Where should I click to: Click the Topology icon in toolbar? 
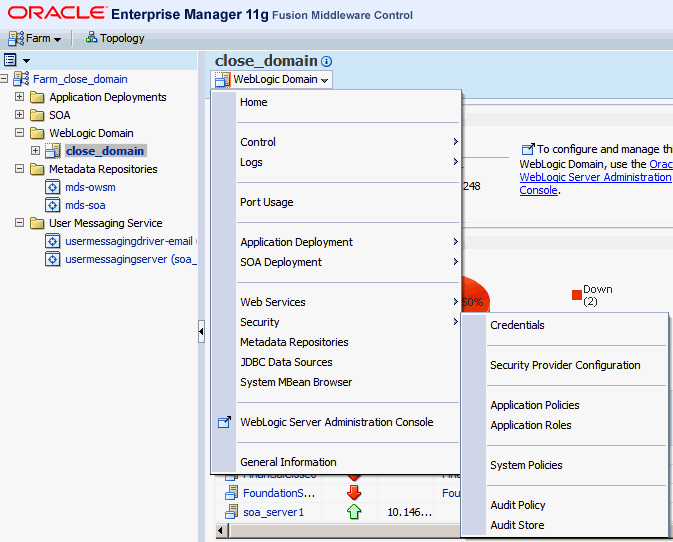click(91, 38)
